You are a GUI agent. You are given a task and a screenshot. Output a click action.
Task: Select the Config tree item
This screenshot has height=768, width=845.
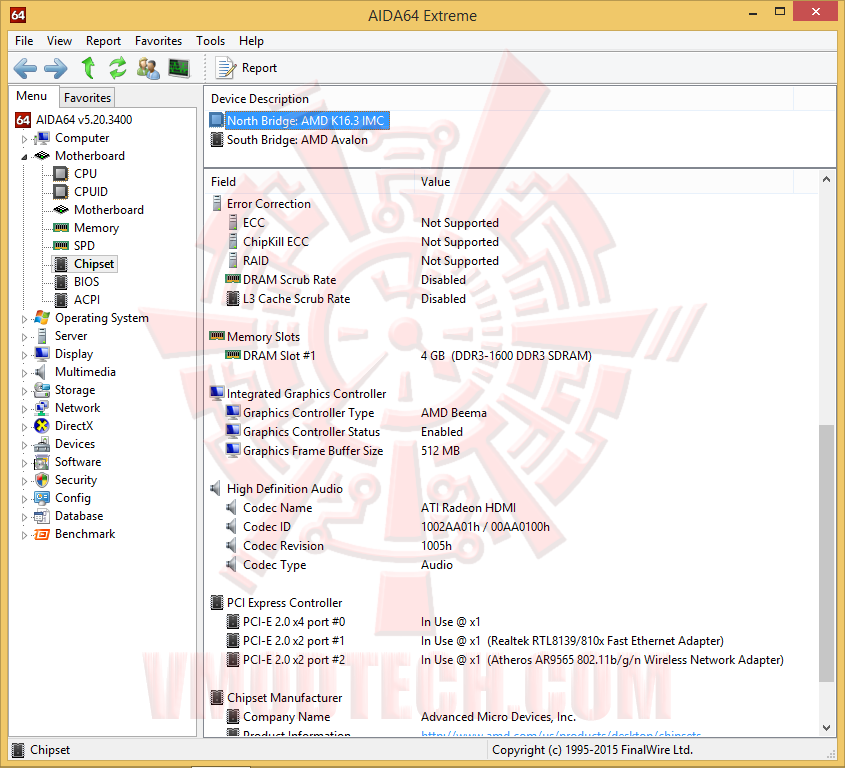(73, 498)
